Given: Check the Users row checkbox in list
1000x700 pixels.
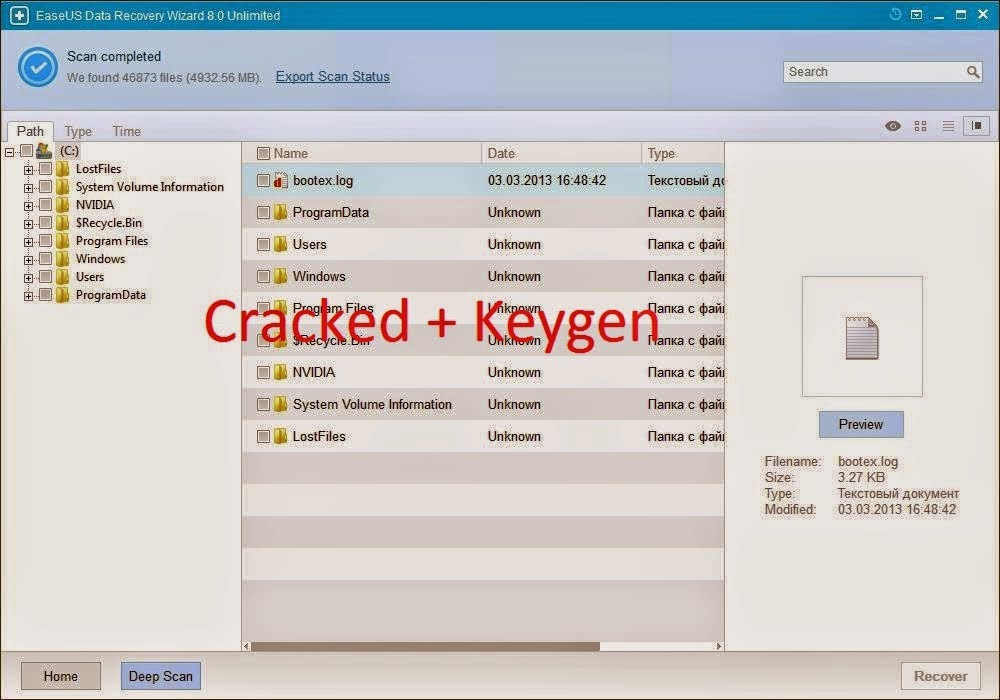Looking at the screenshot, I should pyautogui.click(x=263, y=244).
